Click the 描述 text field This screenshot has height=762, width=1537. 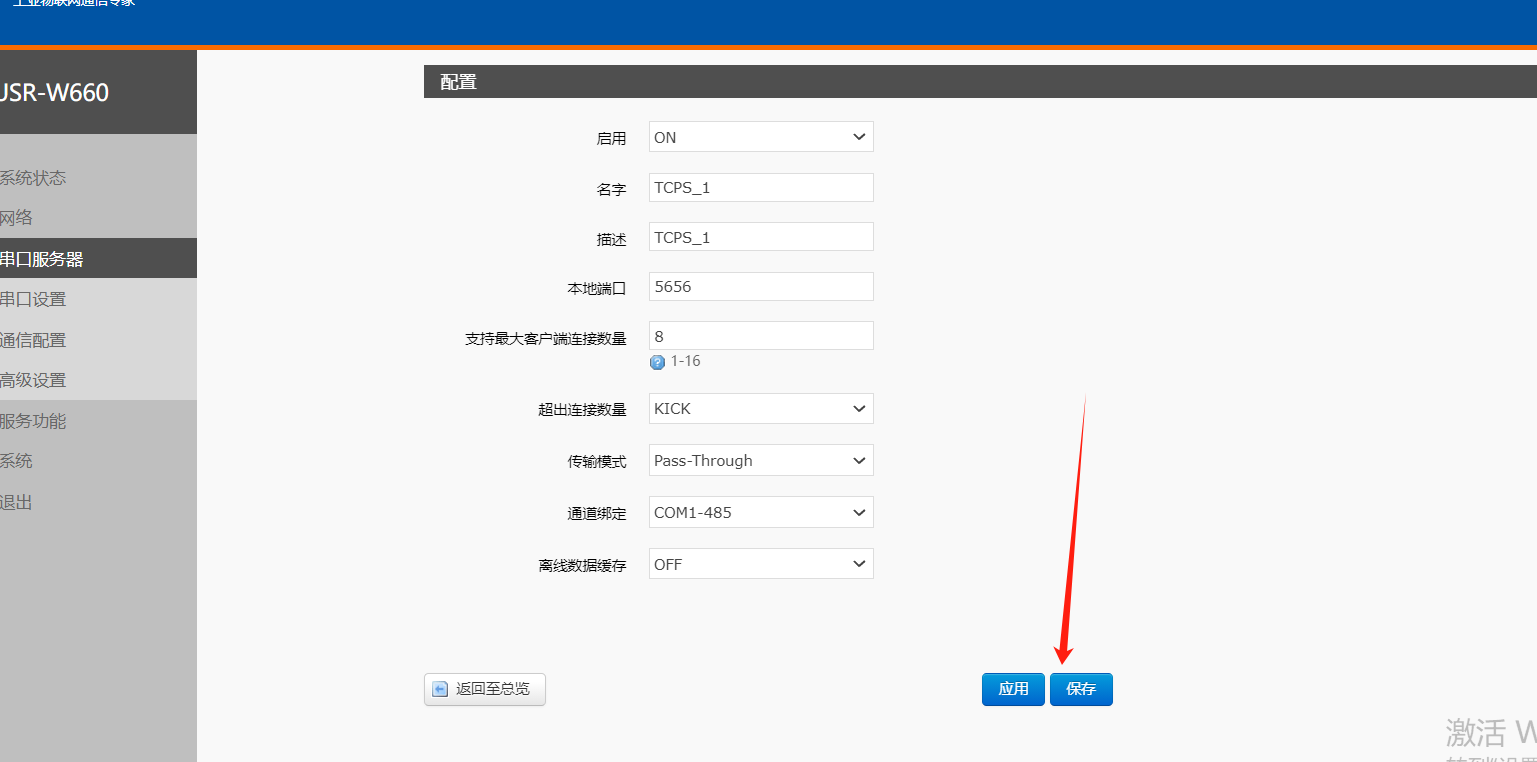coord(760,237)
